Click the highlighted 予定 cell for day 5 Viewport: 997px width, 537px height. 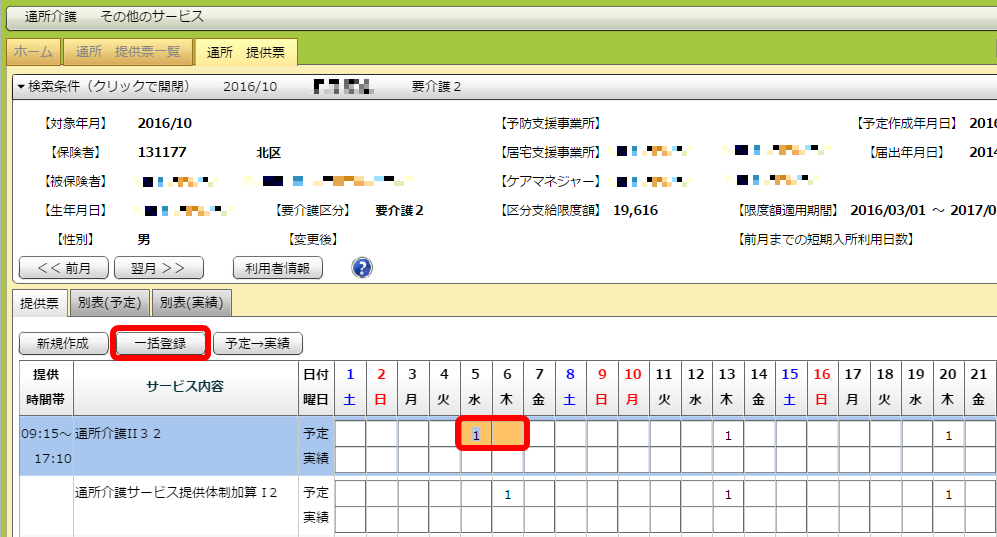tap(476, 435)
